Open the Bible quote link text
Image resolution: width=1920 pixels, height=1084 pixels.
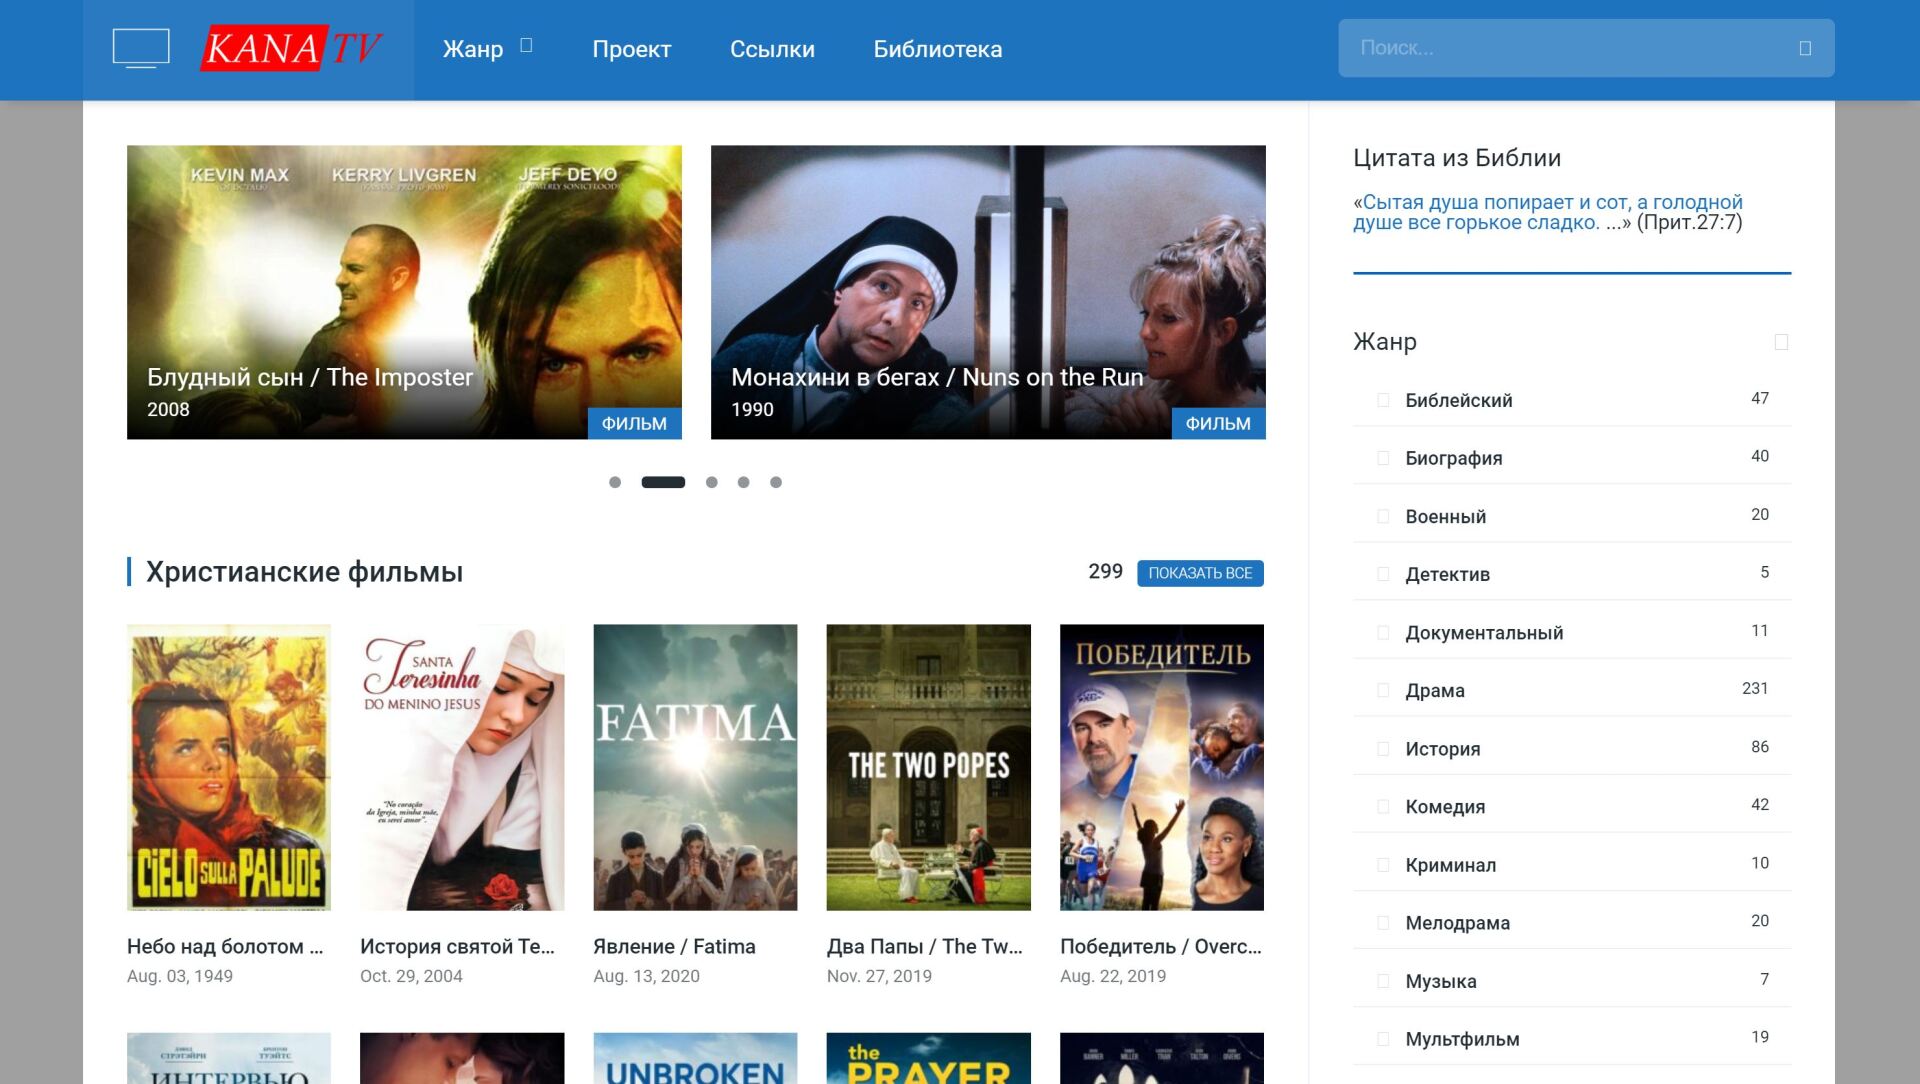tap(1548, 212)
